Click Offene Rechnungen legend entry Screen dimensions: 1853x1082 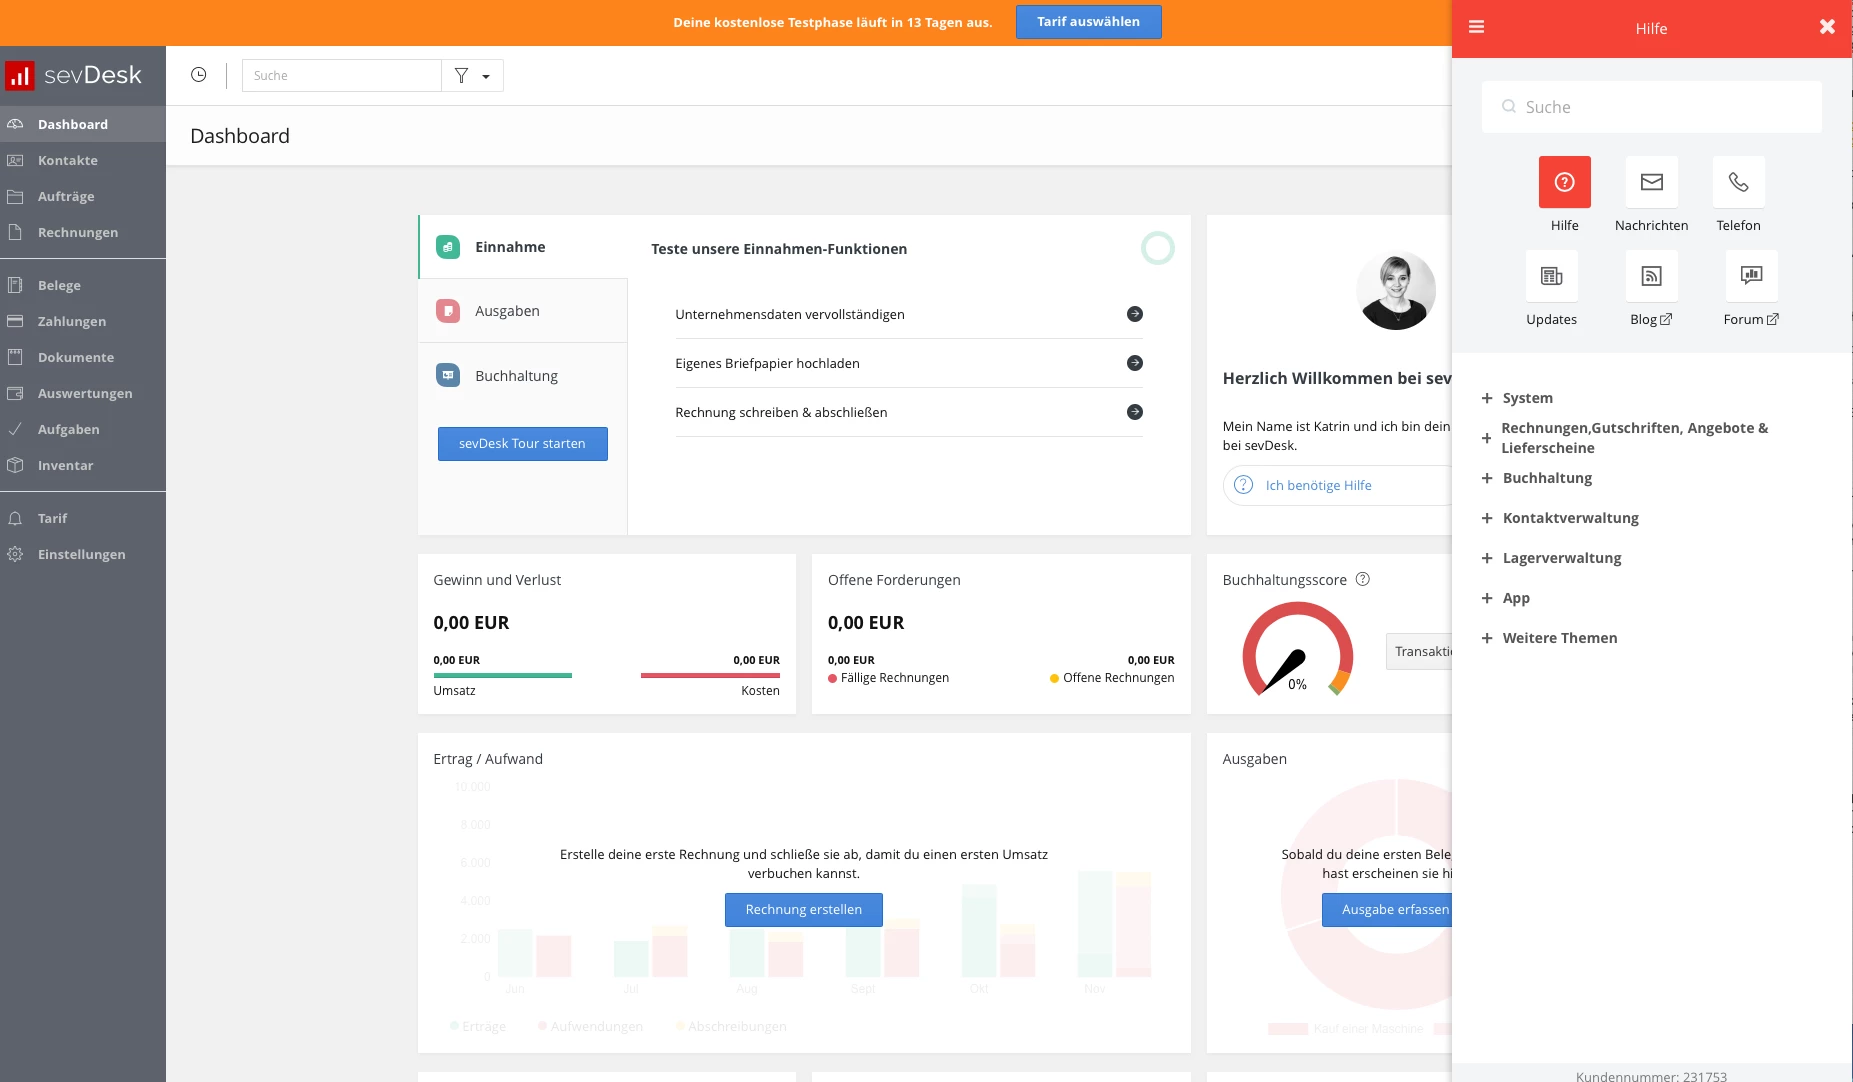1112,678
